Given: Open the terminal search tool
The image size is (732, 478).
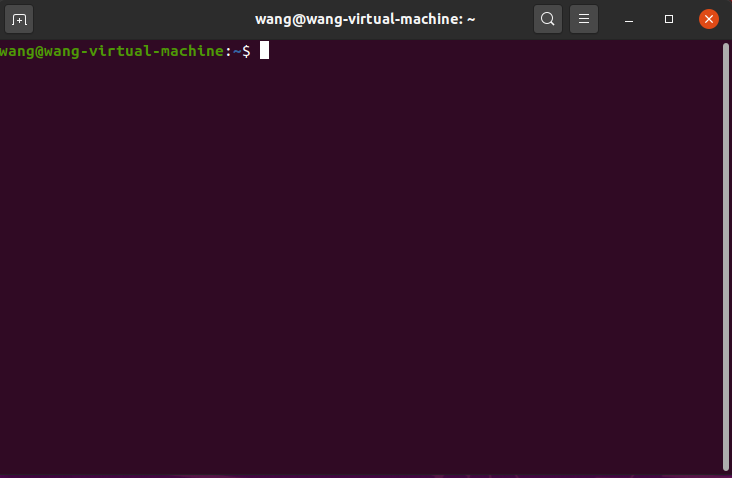Looking at the screenshot, I should (x=548, y=19).
